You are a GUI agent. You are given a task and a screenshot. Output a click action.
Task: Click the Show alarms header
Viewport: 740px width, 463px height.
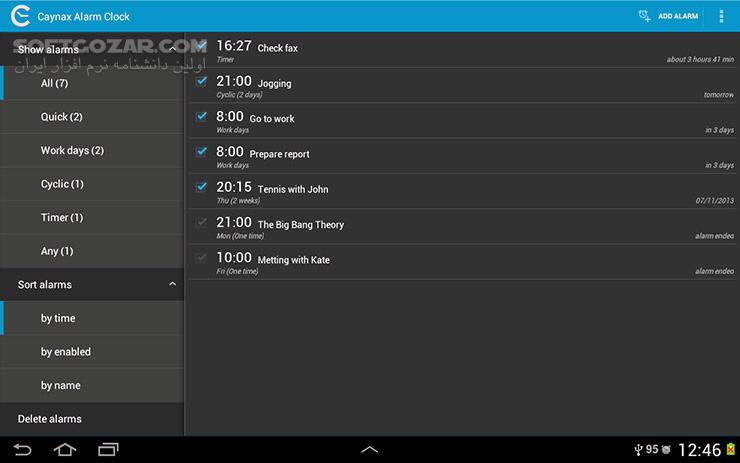(92, 49)
